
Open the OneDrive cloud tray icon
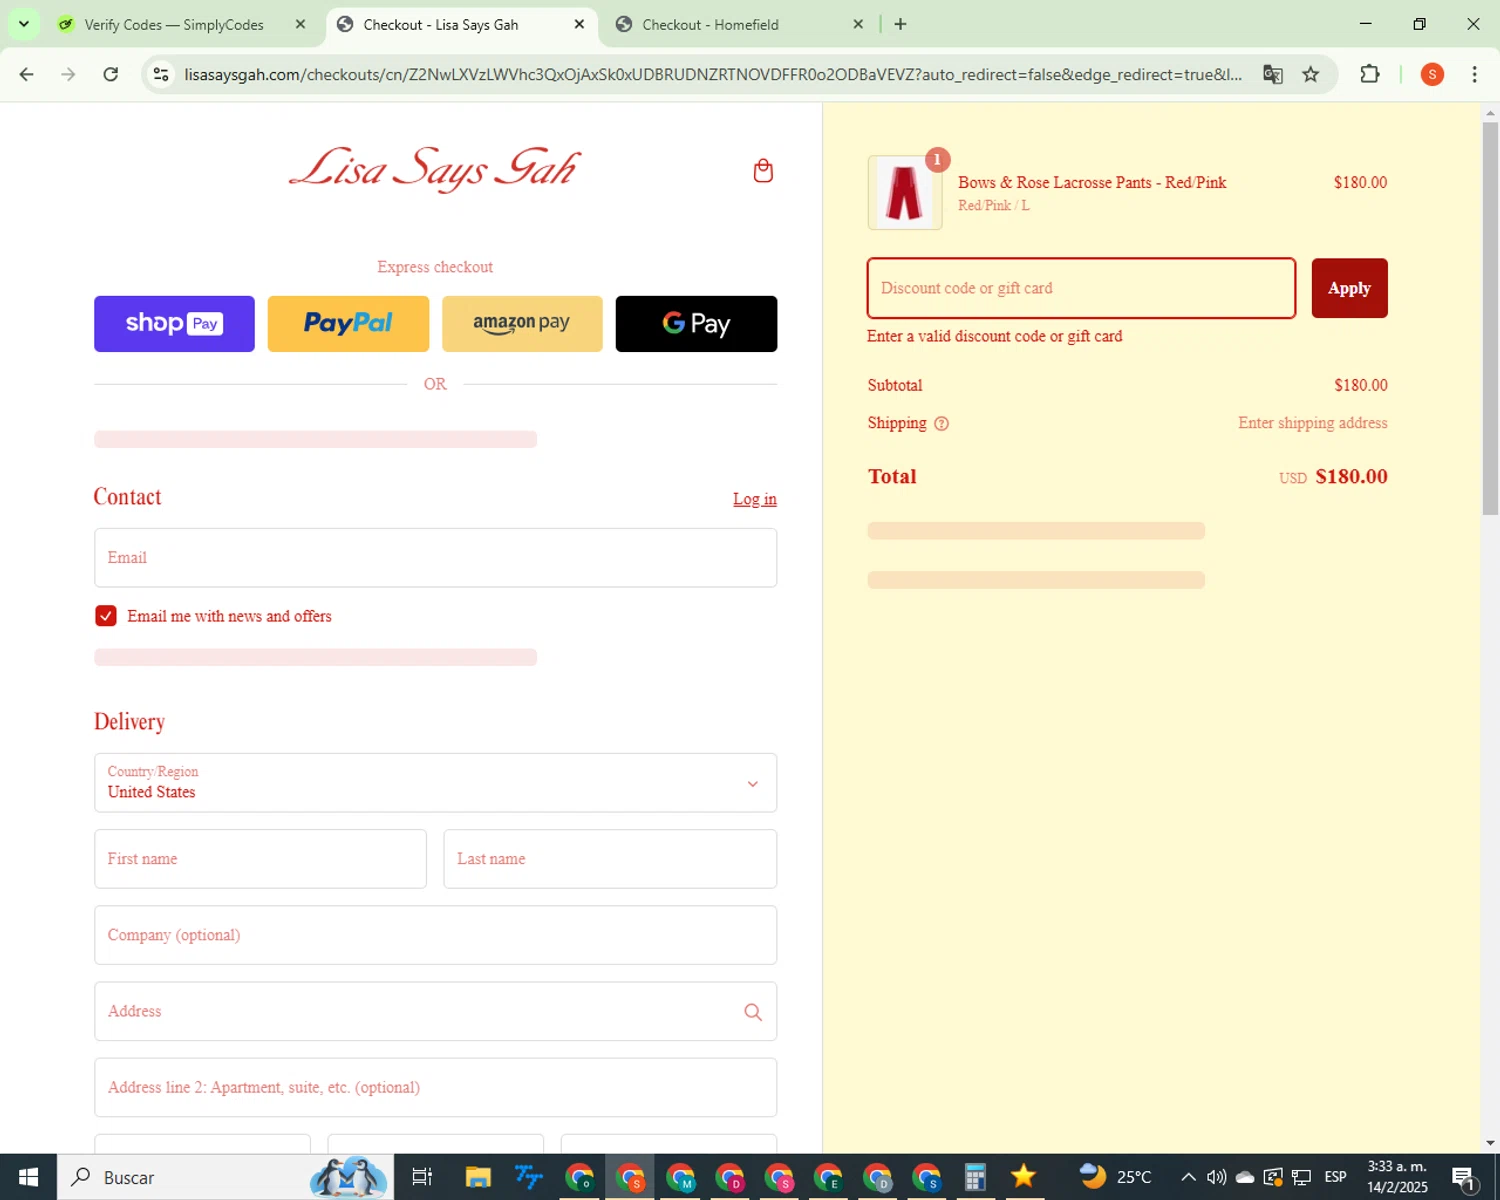(x=1245, y=1177)
